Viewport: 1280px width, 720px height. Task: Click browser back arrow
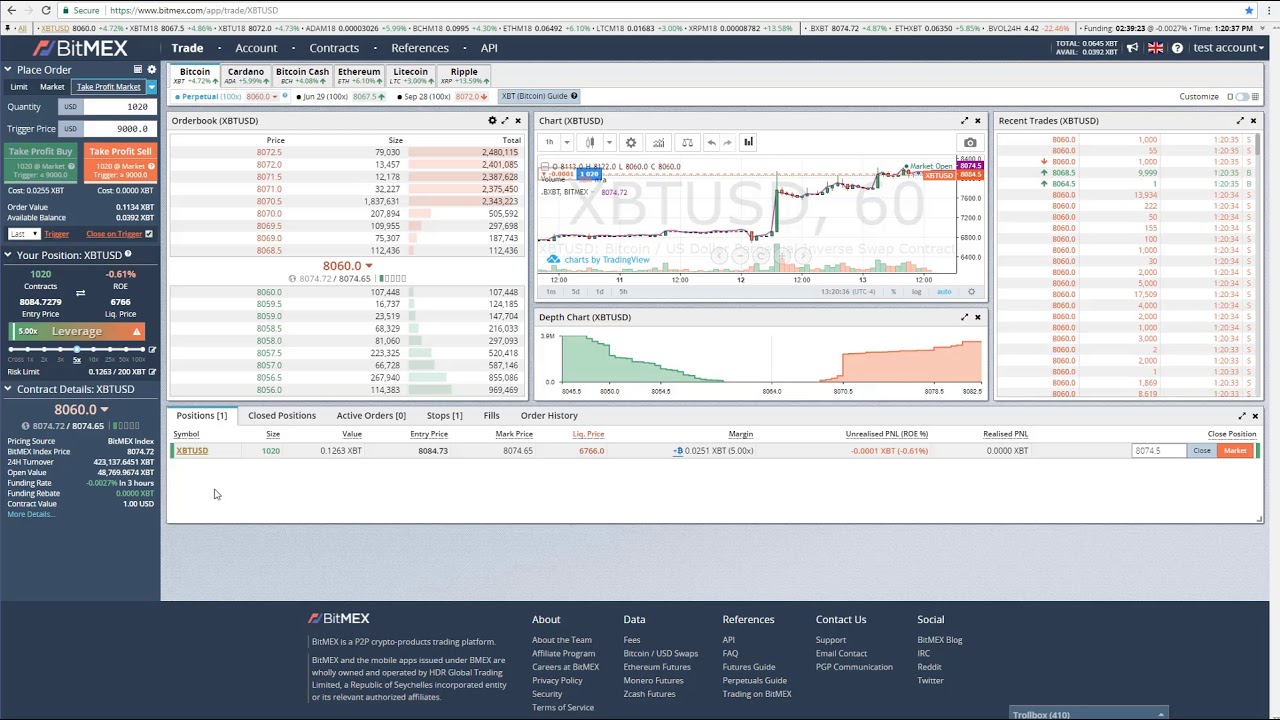[10, 10]
